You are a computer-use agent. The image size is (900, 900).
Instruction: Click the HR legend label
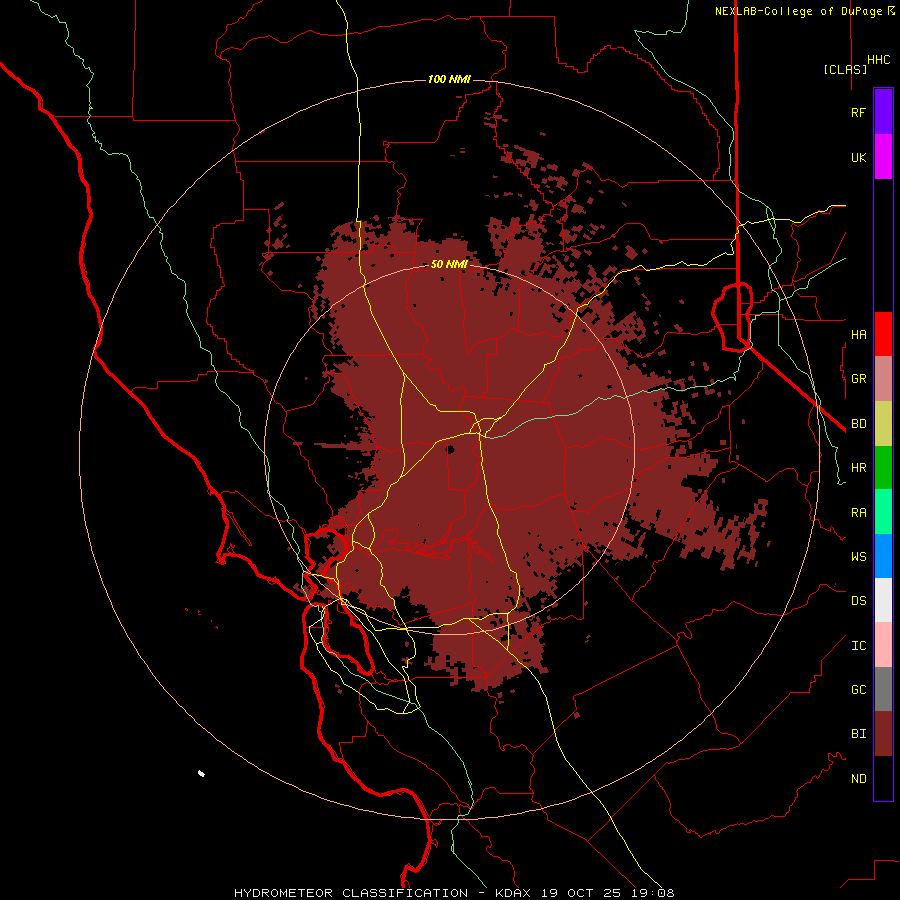pos(858,468)
